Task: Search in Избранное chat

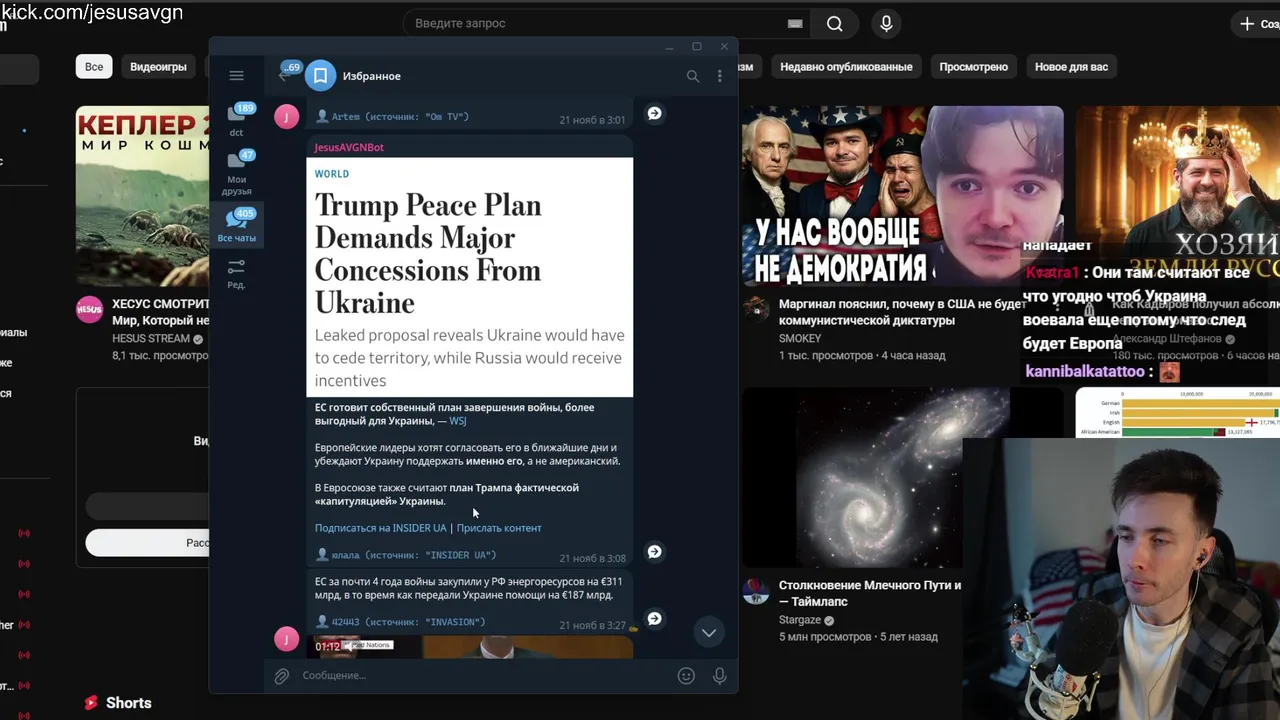Action: (692, 76)
